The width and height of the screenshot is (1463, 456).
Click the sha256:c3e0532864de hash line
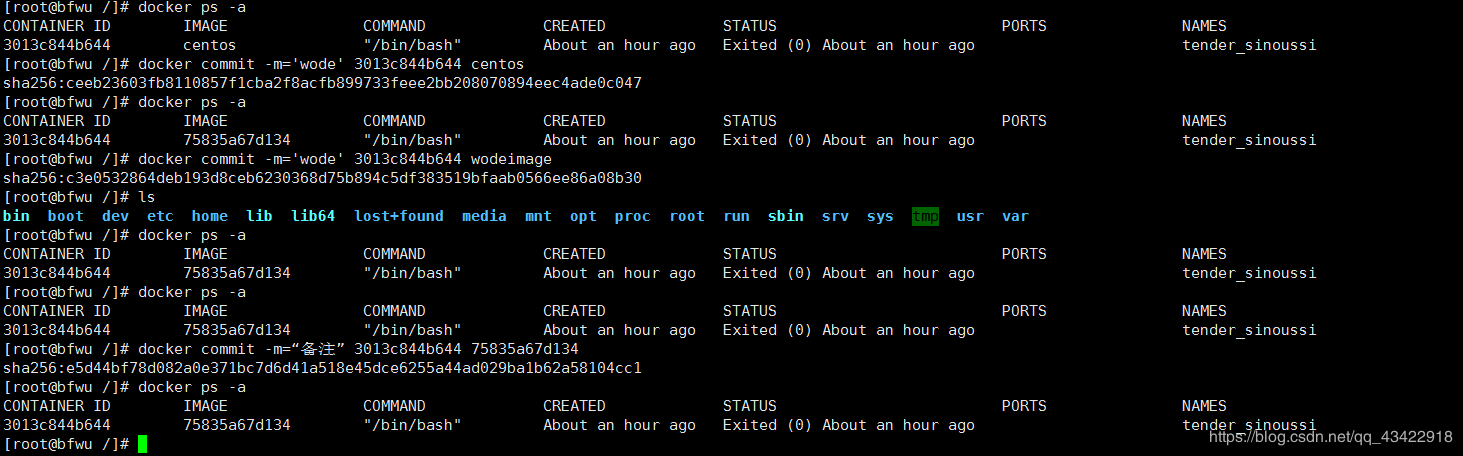click(x=322, y=178)
